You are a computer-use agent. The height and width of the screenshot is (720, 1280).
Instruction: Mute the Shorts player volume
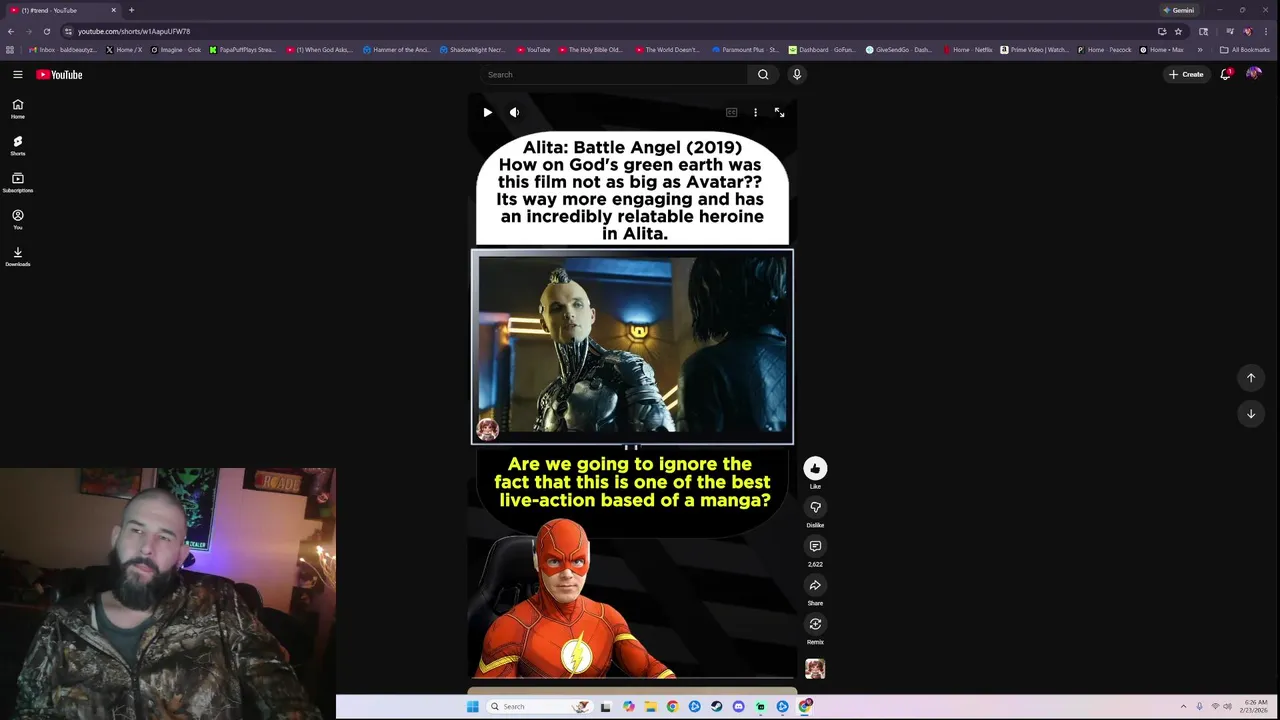point(514,112)
